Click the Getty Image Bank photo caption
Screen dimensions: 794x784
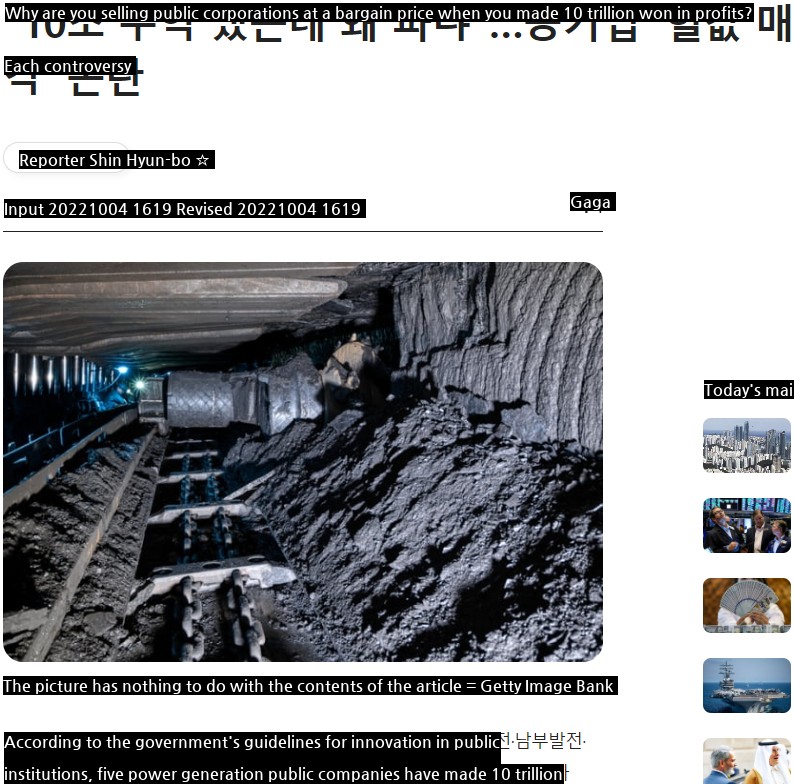pos(308,686)
